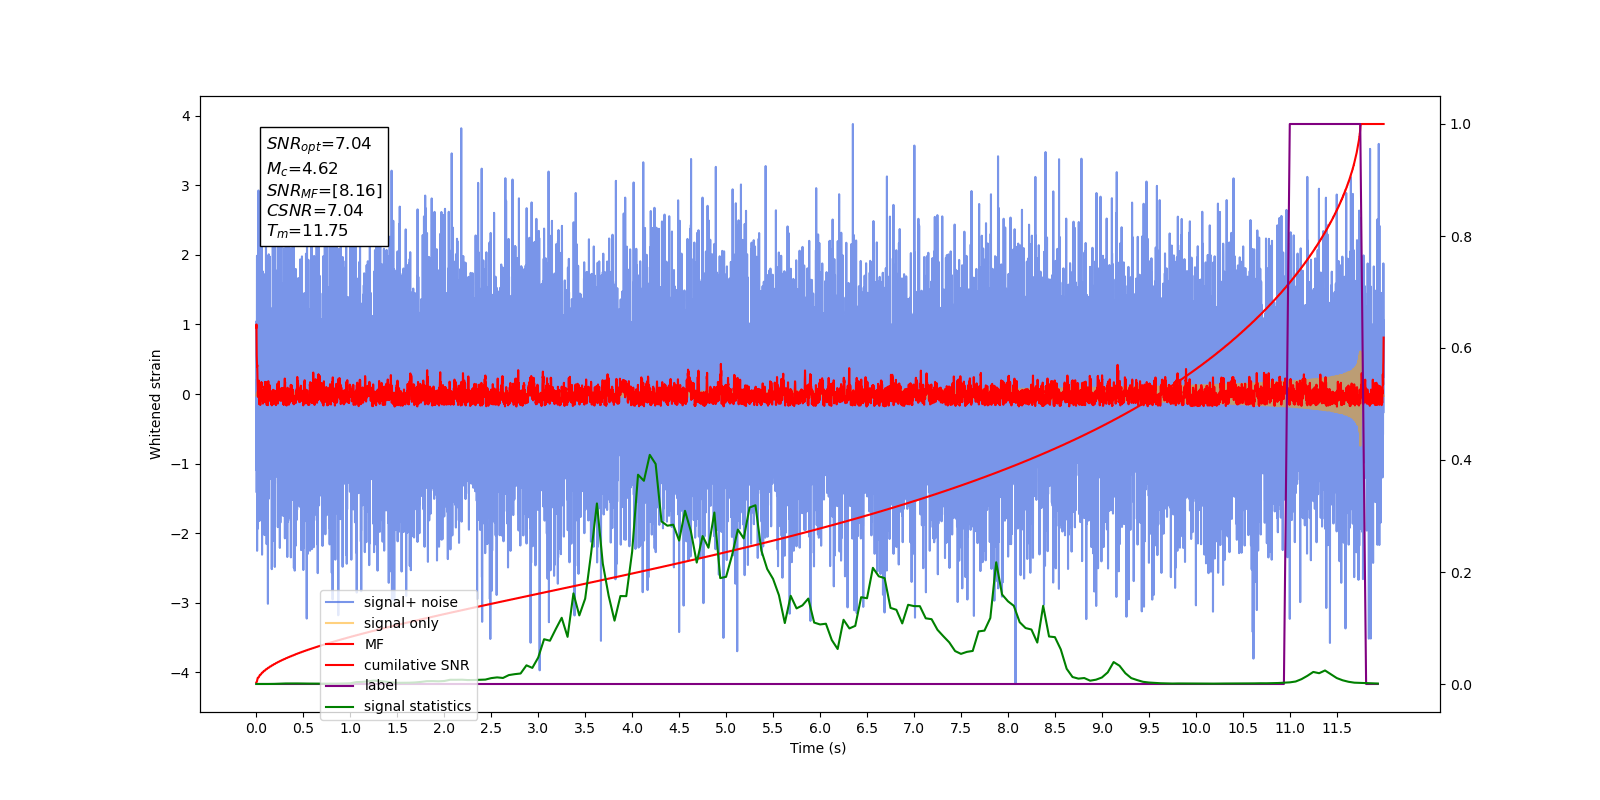This screenshot has width=1600, height=800.
Task: Select the 3.5 time axis tick label
Action: (585, 728)
